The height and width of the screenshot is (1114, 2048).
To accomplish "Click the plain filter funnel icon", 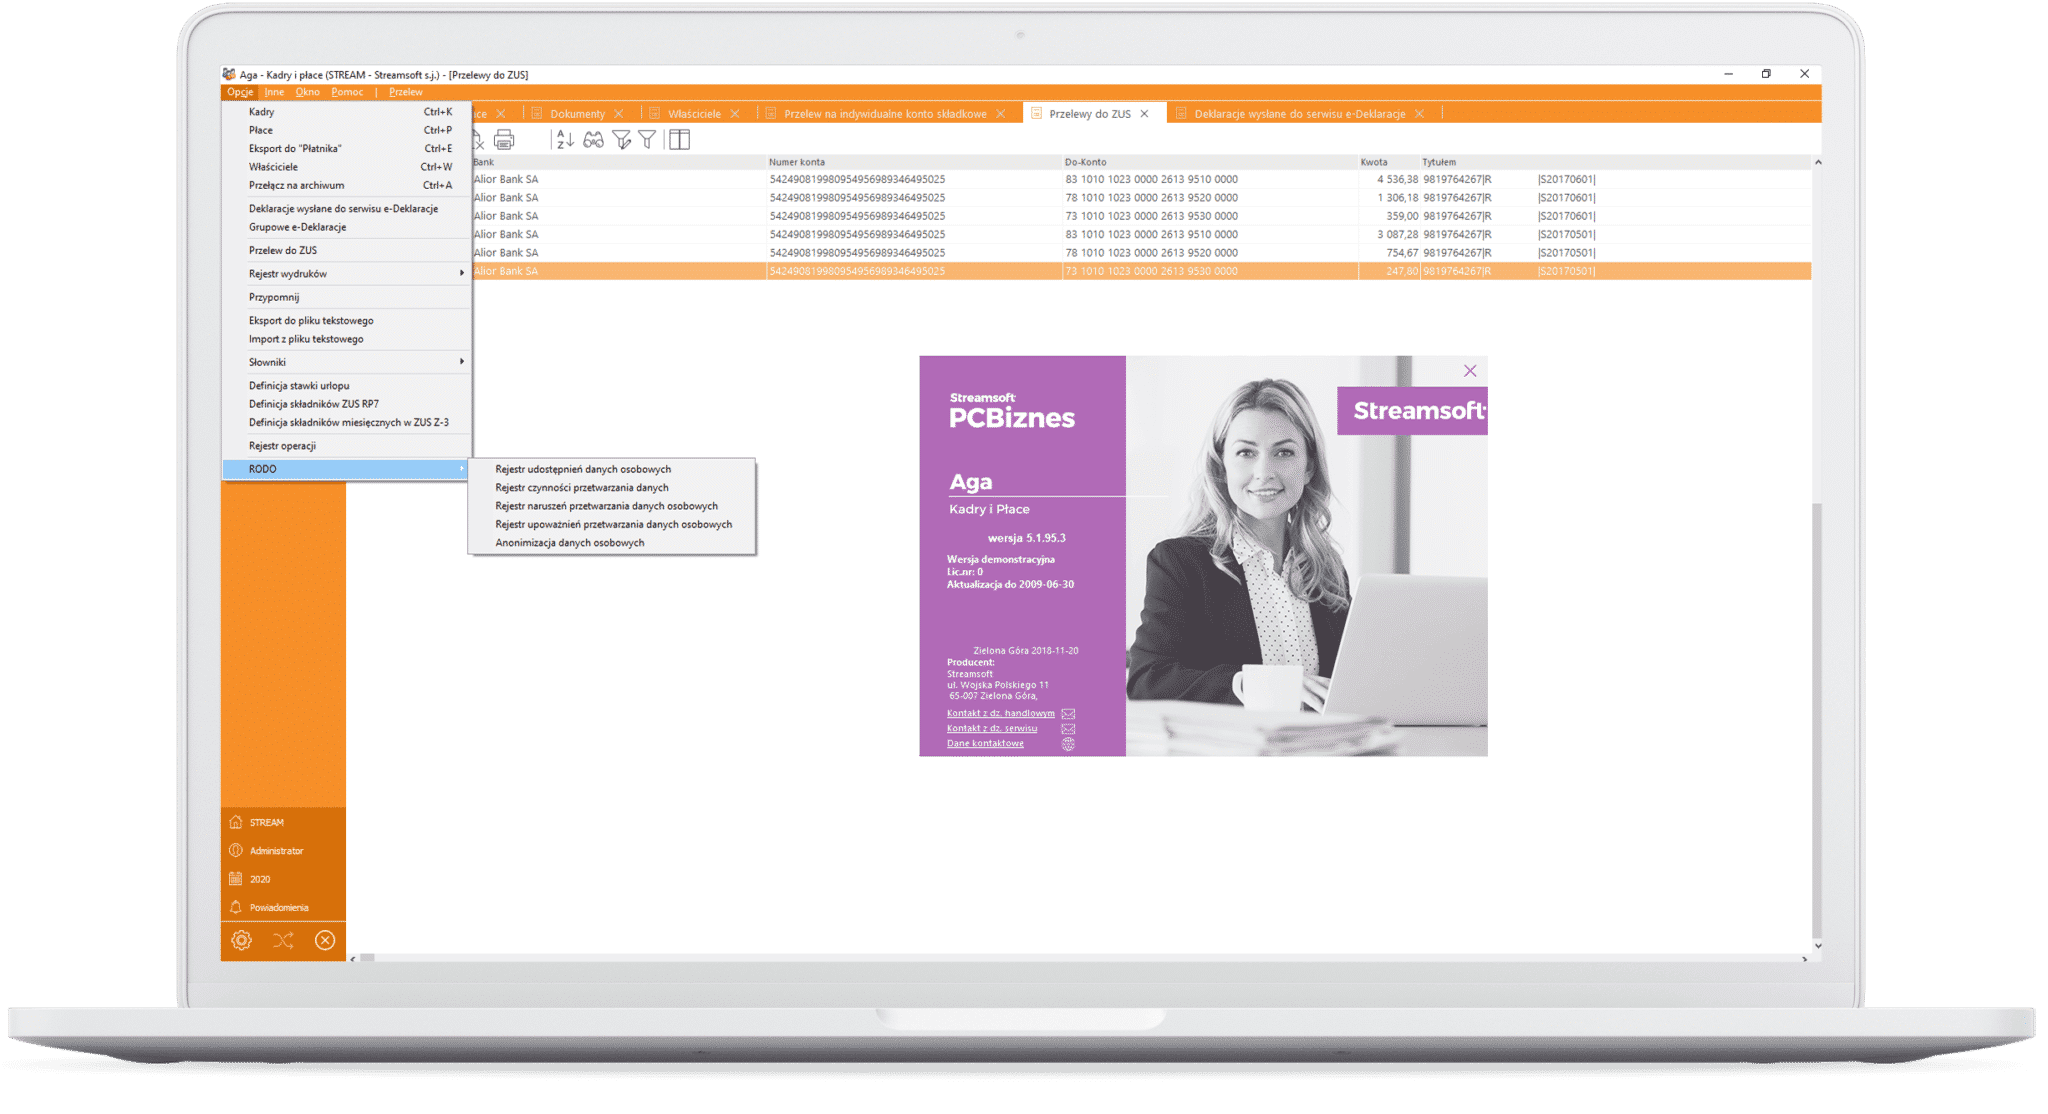I will point(647,140).
